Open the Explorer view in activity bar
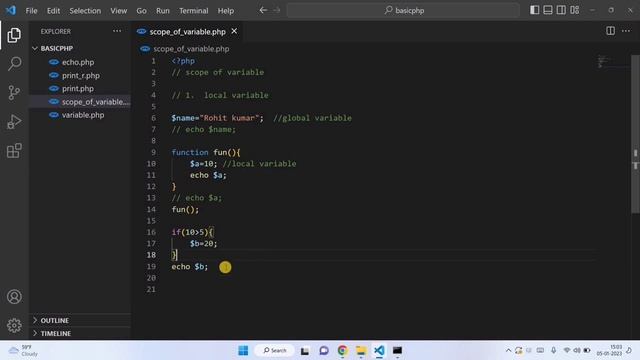The width and height of the screenshot is (640, 360). (x=14, y=35)
